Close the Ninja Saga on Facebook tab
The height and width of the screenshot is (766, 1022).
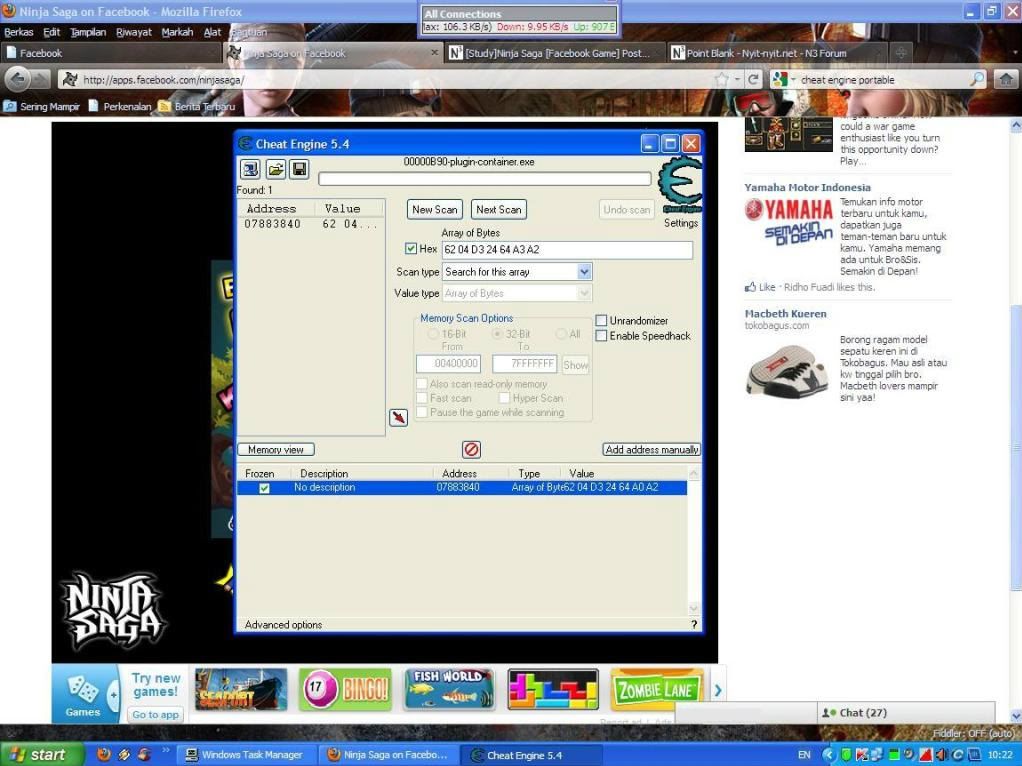click(434, 52)
